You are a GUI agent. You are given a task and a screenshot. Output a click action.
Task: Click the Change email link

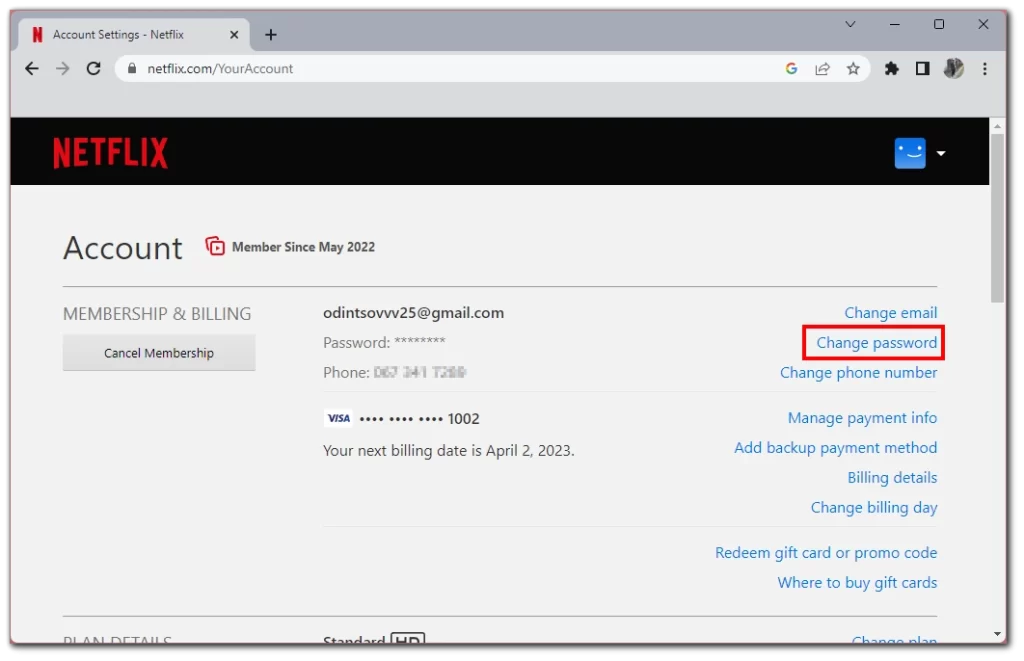(x=890, y=313)
